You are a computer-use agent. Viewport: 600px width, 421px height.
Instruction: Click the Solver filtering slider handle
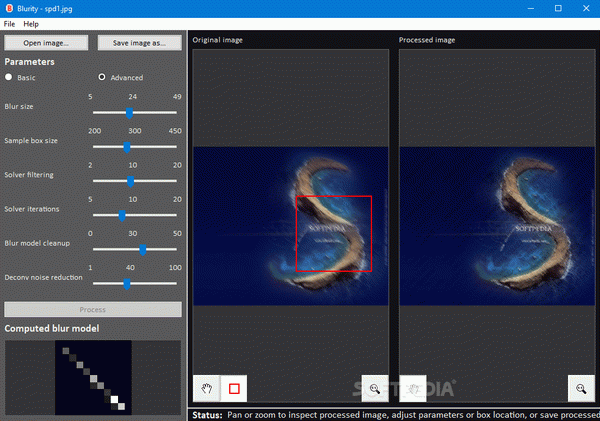[130, 181]
